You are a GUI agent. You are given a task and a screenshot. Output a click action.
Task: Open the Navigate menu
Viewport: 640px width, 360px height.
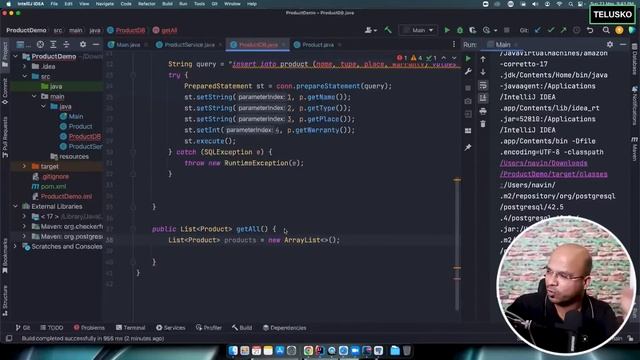click(104, 4)
